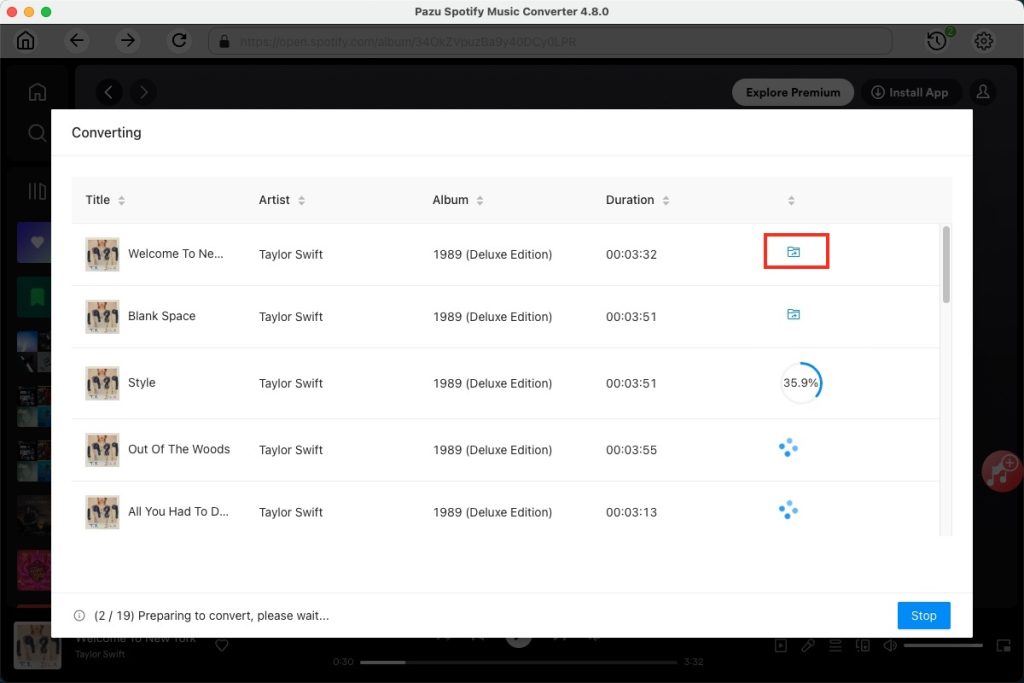Go forward using the toolbar forward arrow
The height and width of the screenshot is (683, 1024).
127,41
